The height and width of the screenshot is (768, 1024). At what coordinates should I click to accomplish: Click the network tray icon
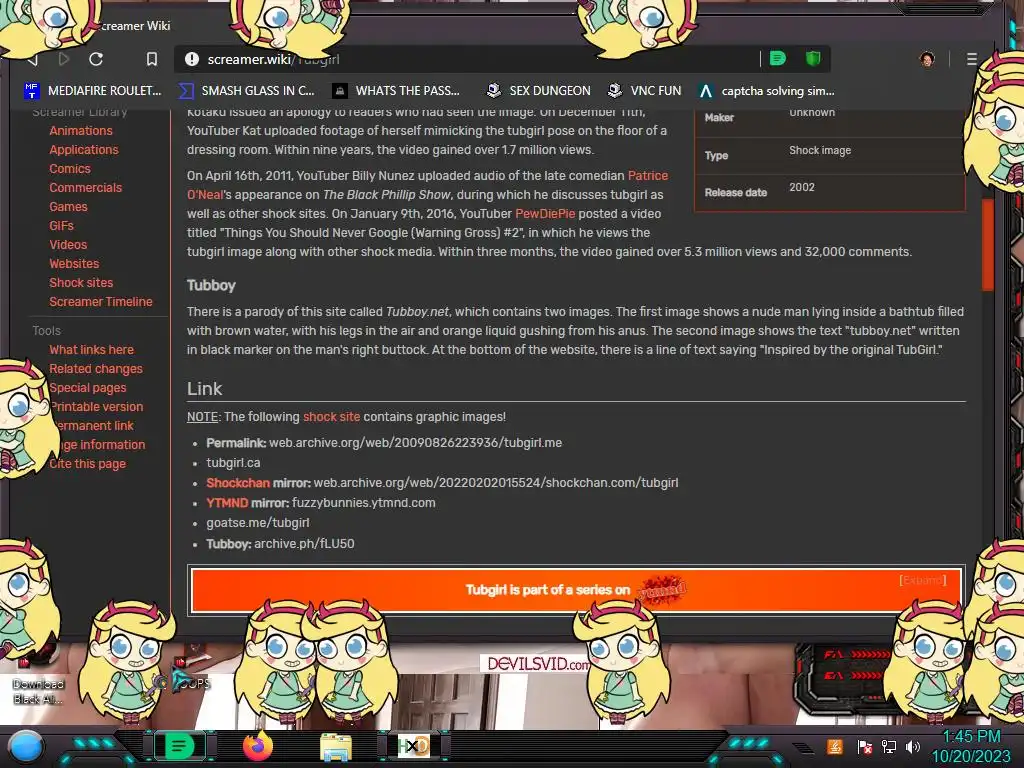point(888,746)
